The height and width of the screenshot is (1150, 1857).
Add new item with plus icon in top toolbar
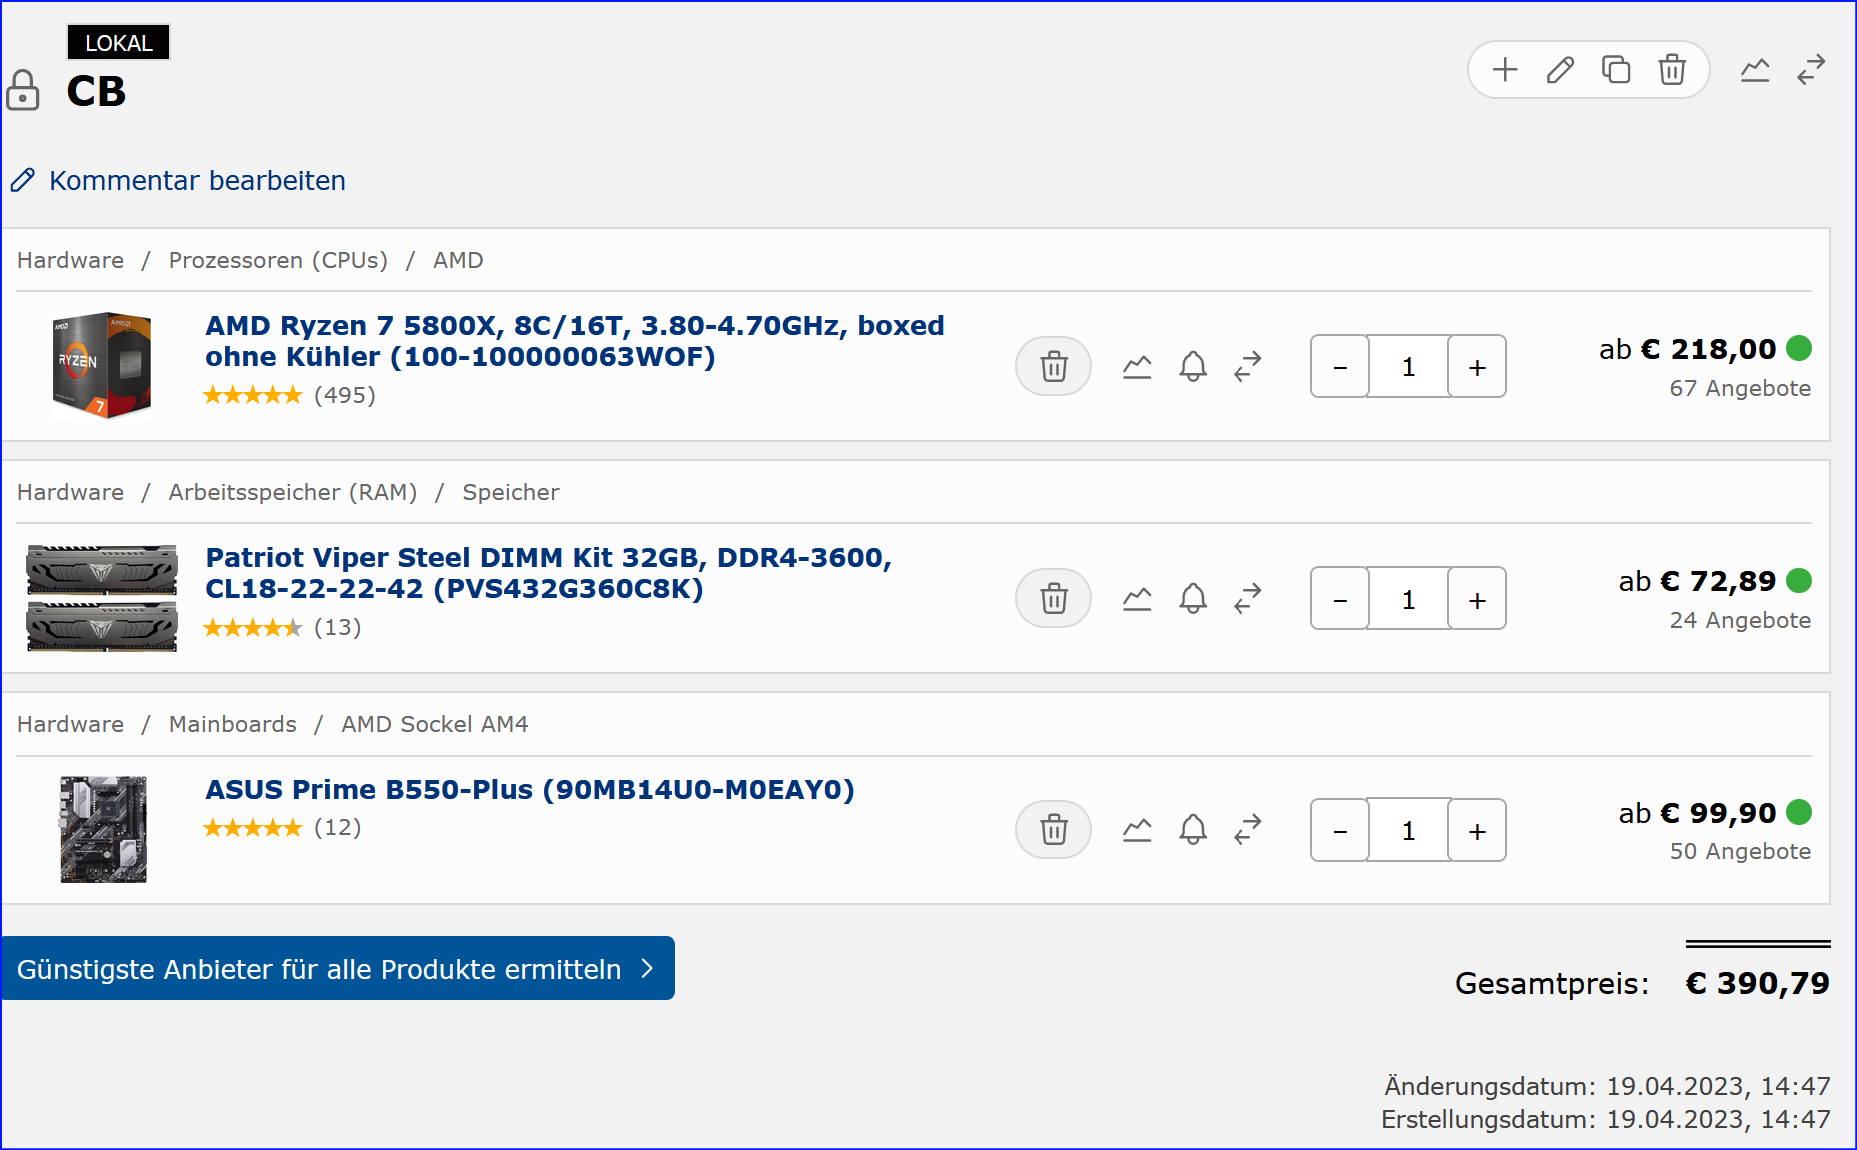pos(1504,70)
